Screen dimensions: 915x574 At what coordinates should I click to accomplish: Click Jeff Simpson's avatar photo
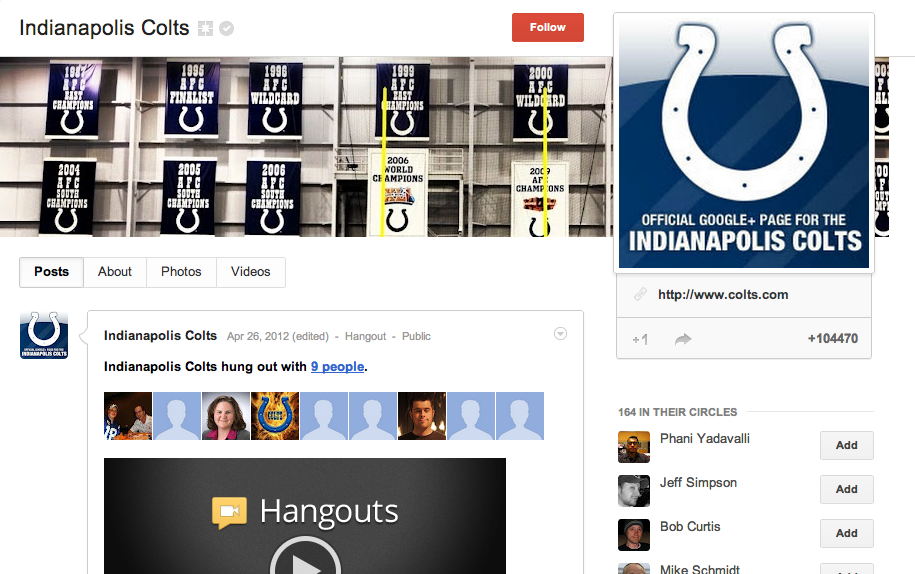(x=634, y=491)
